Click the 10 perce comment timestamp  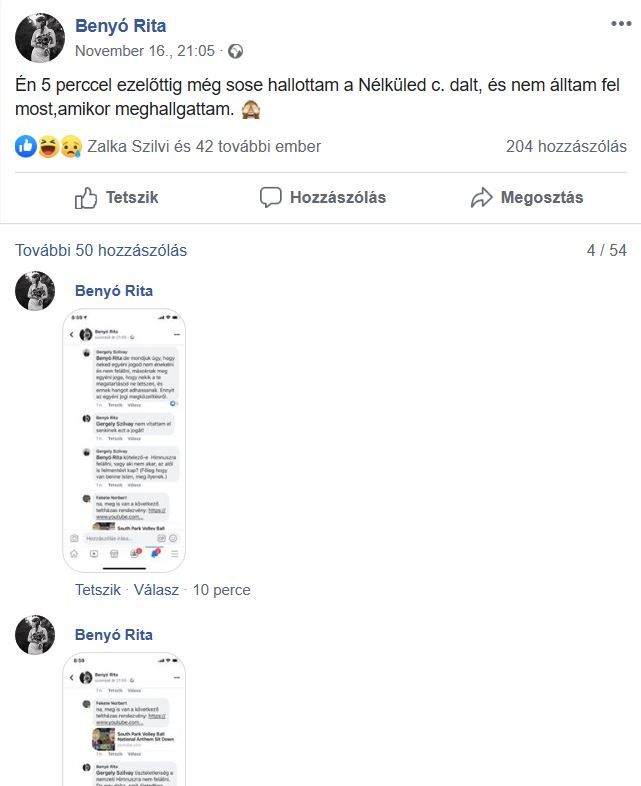[222, 590]
